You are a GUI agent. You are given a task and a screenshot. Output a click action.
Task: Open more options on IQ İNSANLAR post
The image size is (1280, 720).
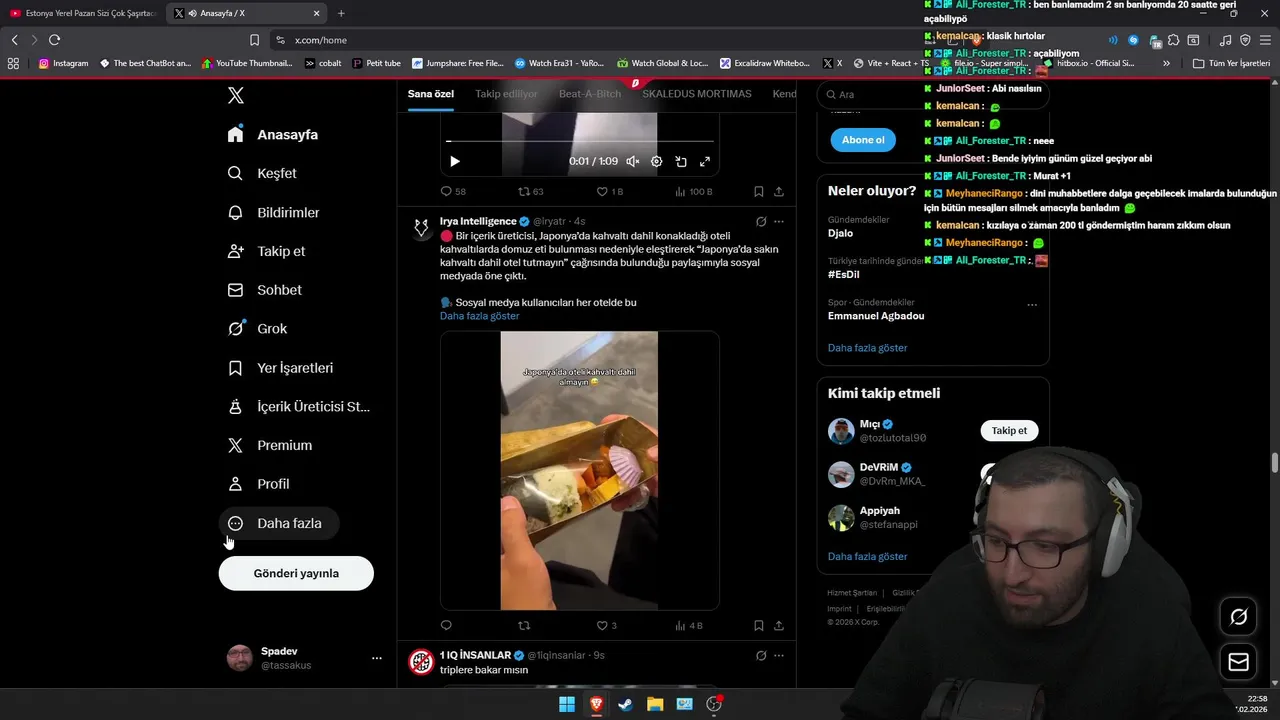coord(779,655)
